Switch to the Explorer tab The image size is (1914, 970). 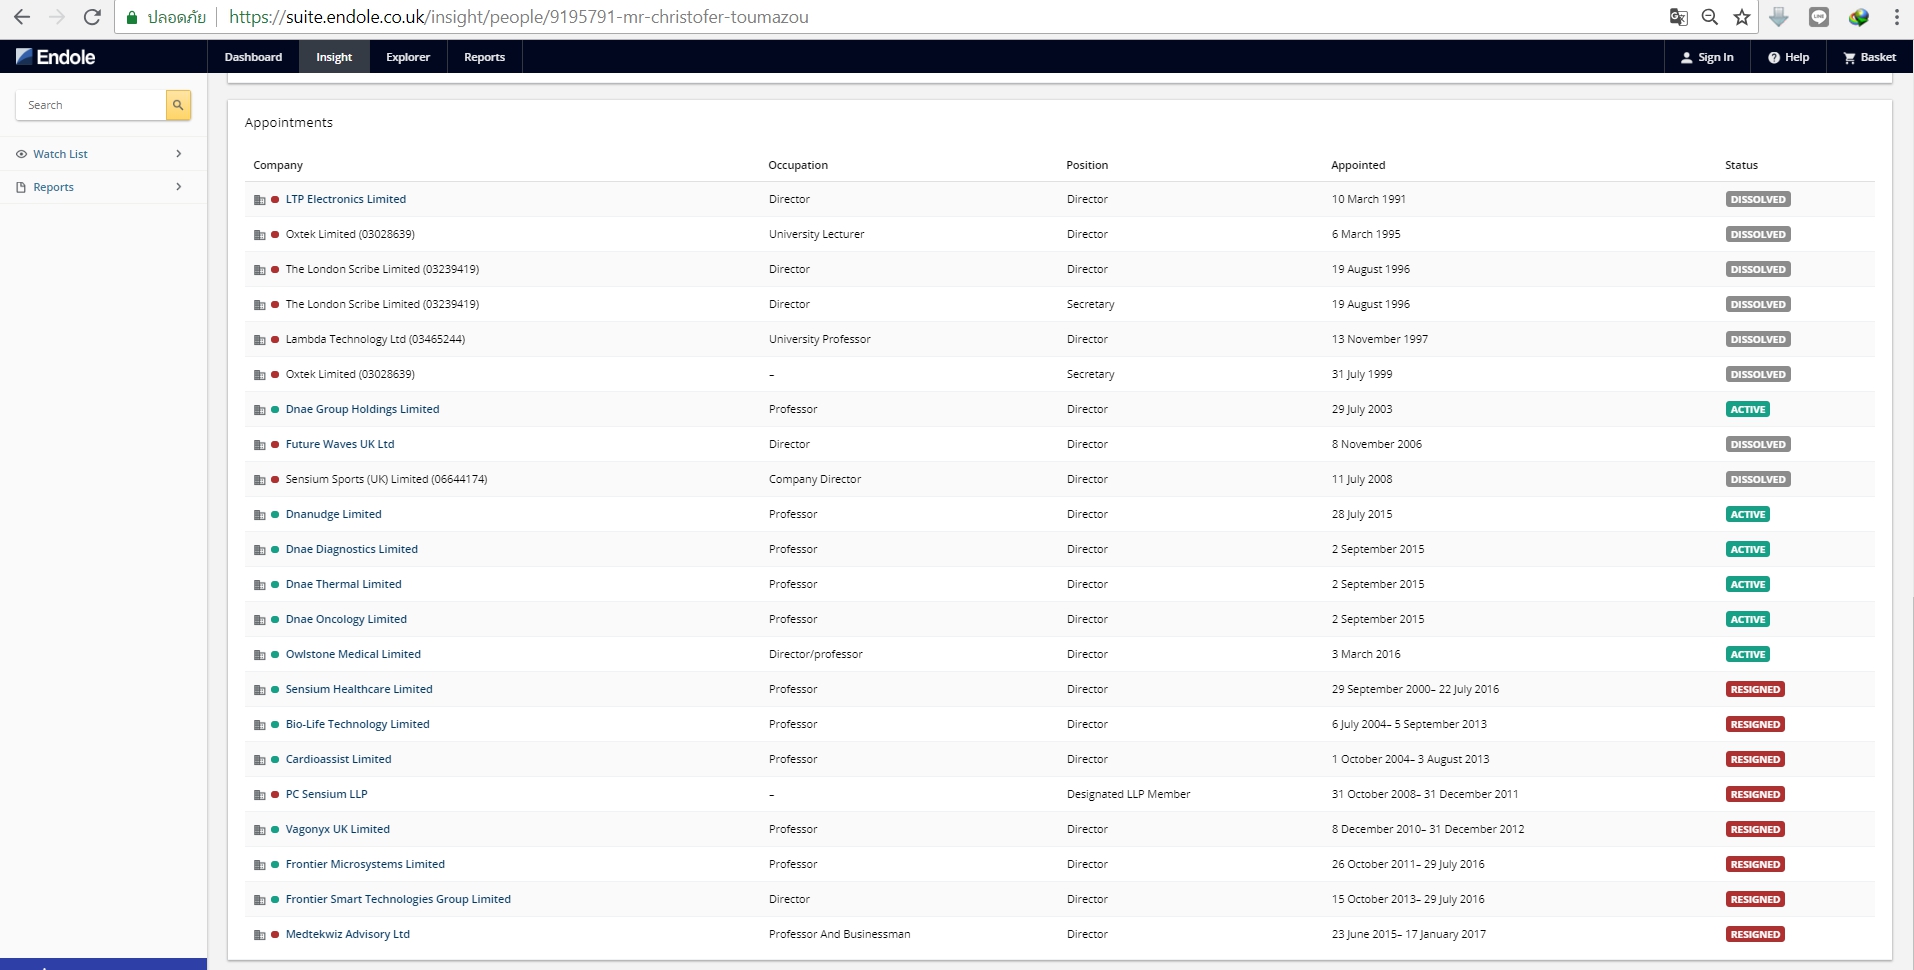[x=408, y=57]
